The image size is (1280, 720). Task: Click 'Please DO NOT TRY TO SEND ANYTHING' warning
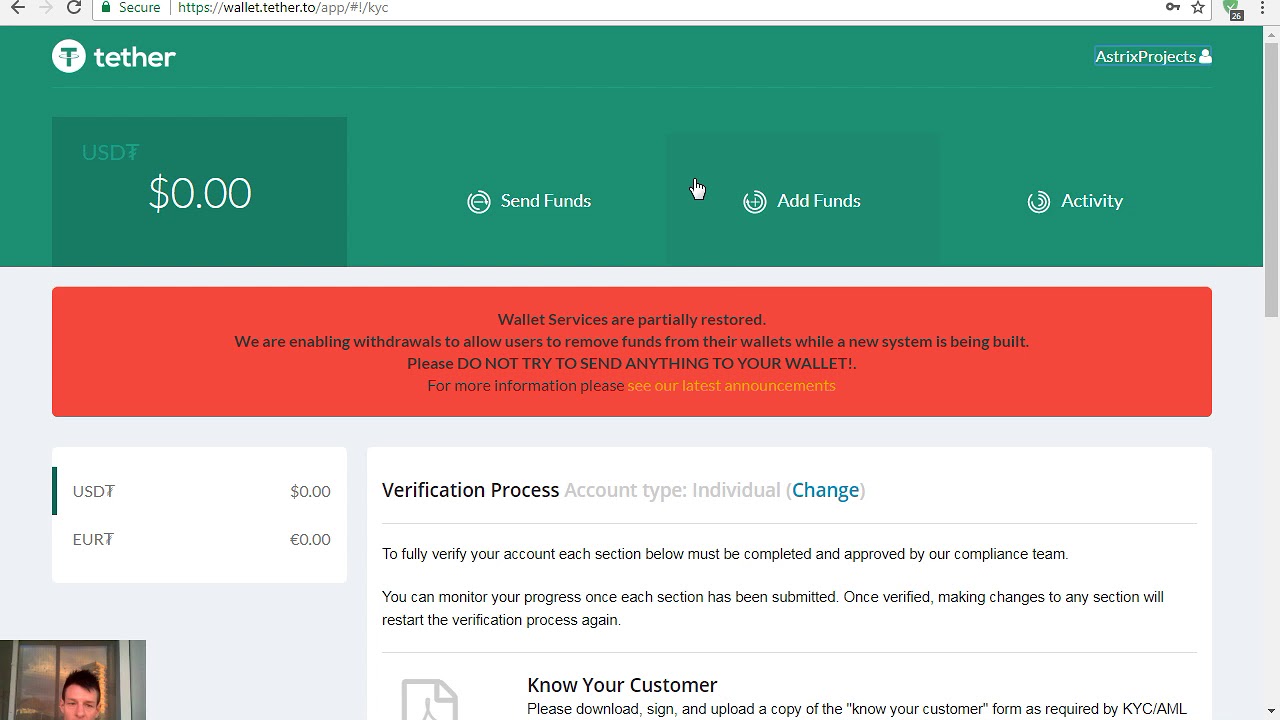632,363
